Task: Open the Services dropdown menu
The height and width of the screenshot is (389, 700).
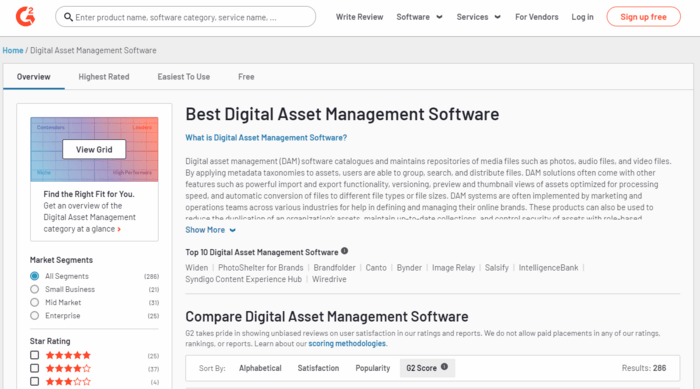Action: point(479,17)
